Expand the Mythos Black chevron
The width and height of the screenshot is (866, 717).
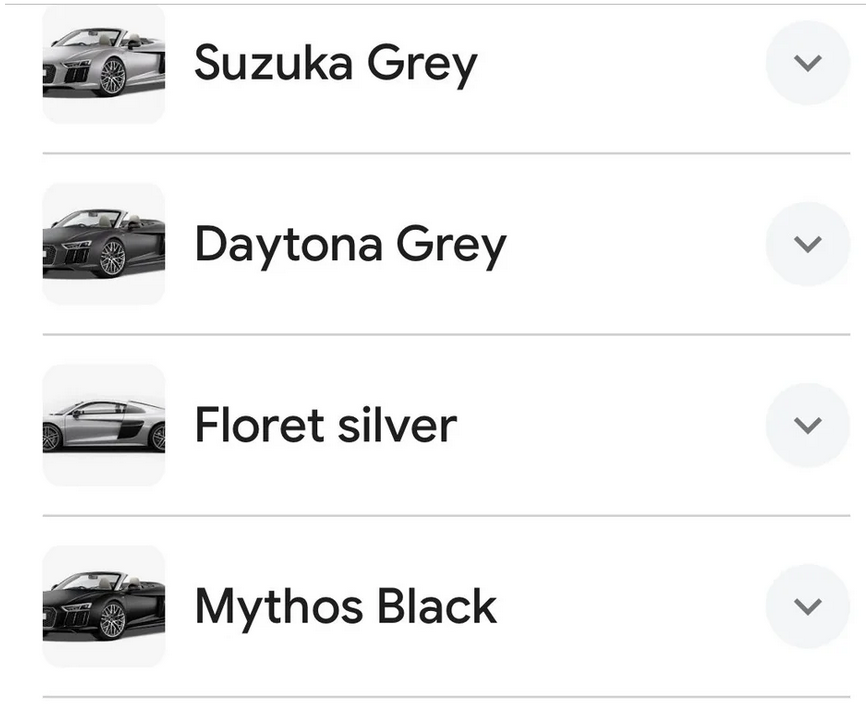807,606
